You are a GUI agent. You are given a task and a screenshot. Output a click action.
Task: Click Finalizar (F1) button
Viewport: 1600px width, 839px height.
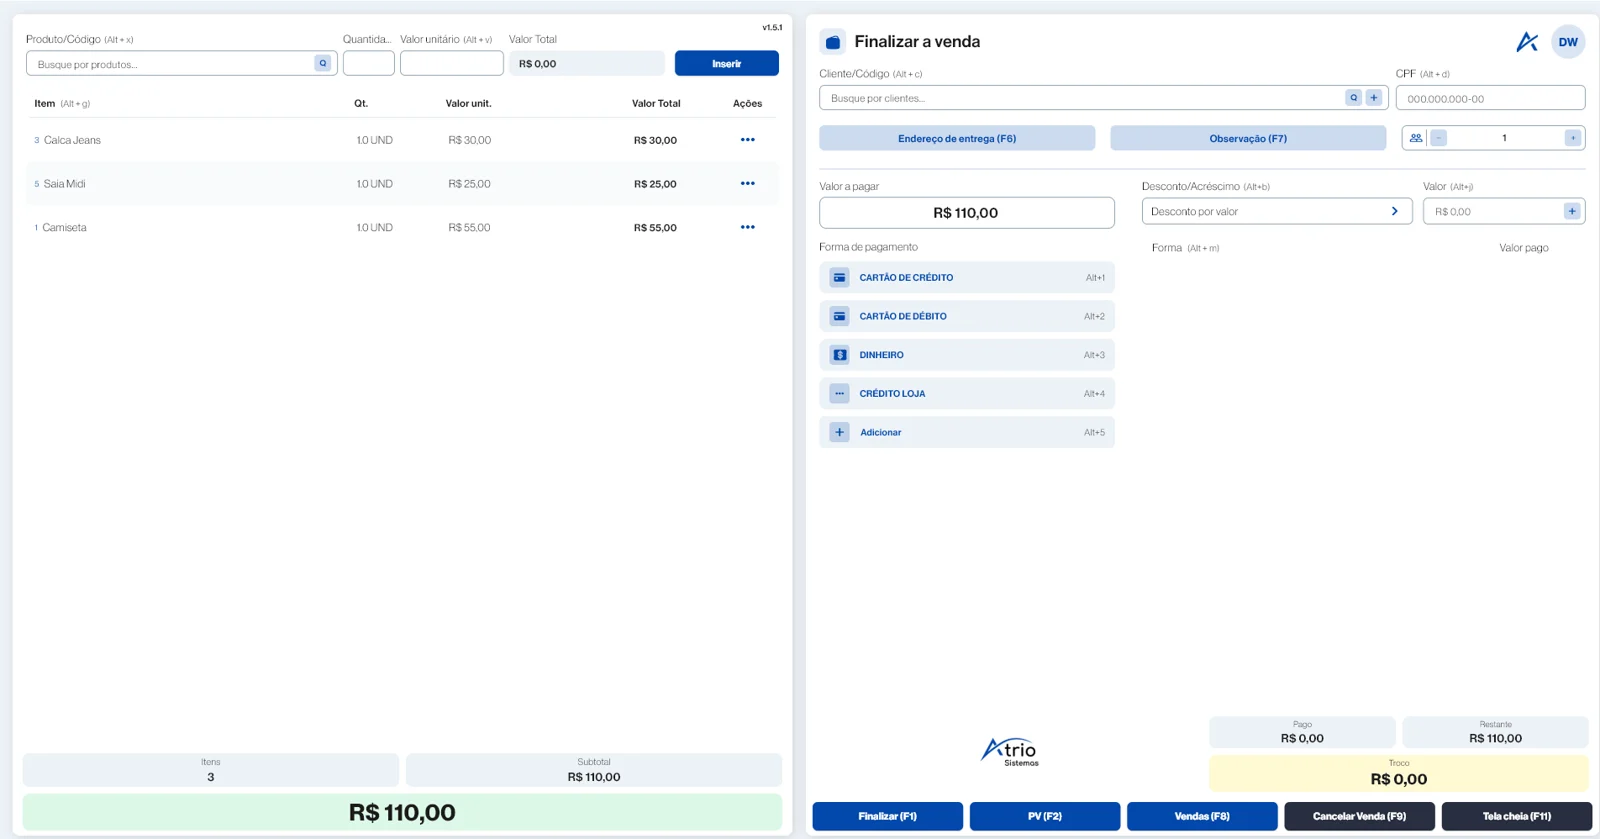coord(887,816)
